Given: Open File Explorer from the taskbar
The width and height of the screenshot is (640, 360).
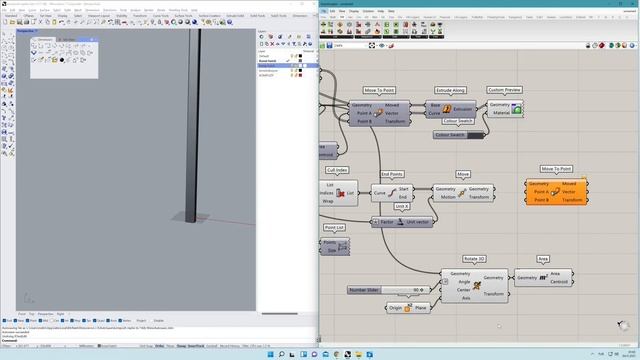Looking at the screenshot, I should coord(358,354).
